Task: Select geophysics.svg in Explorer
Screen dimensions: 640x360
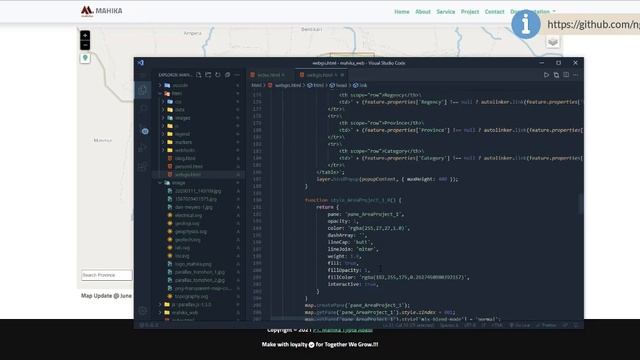Action: [x=191, y=231]
